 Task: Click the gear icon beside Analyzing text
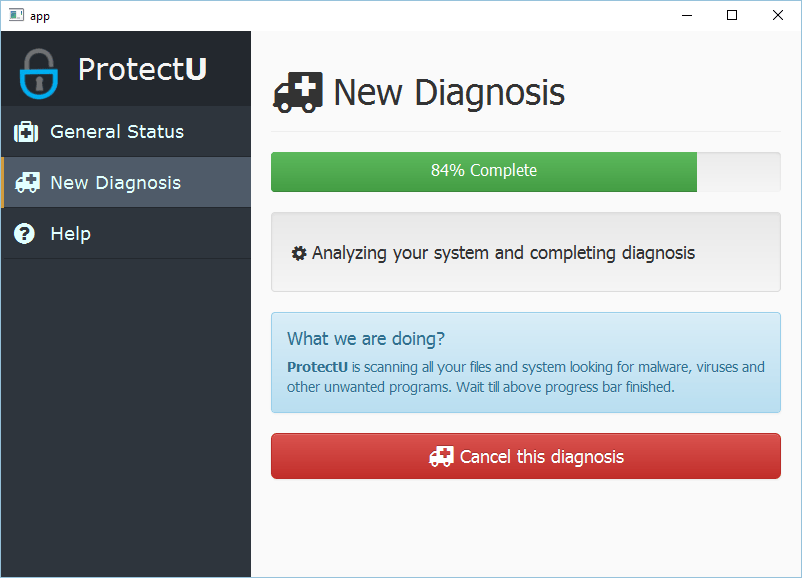(299, 254)
